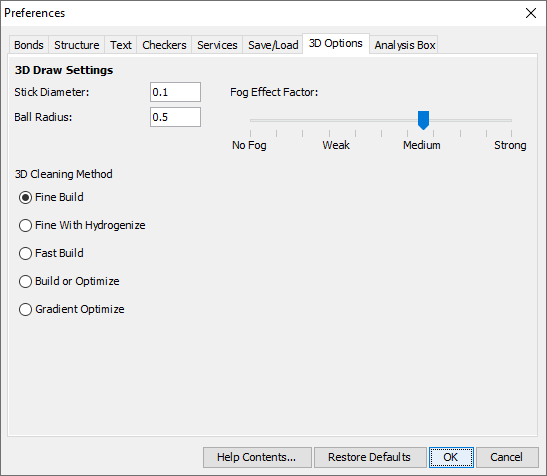Choose Fine With Hydrogenize cleaning method

click(x=82, y=225)
